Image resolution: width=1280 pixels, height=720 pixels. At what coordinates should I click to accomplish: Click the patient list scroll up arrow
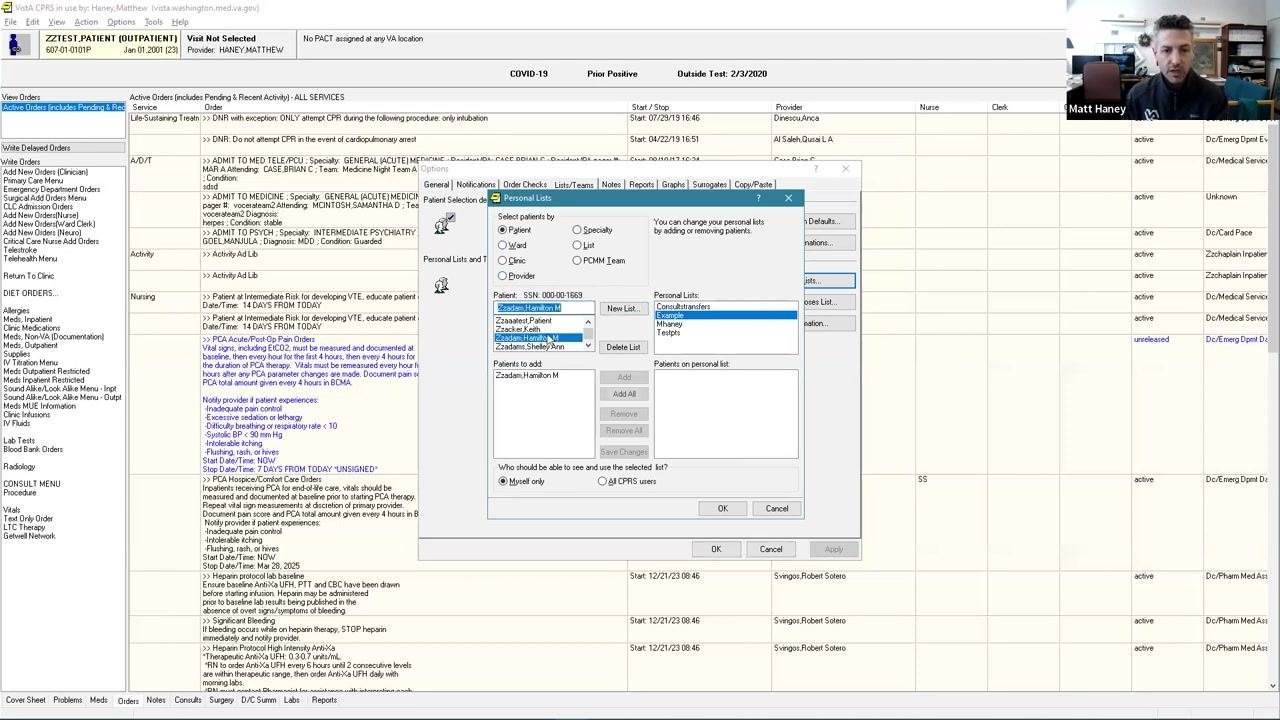tap(588, 321)
